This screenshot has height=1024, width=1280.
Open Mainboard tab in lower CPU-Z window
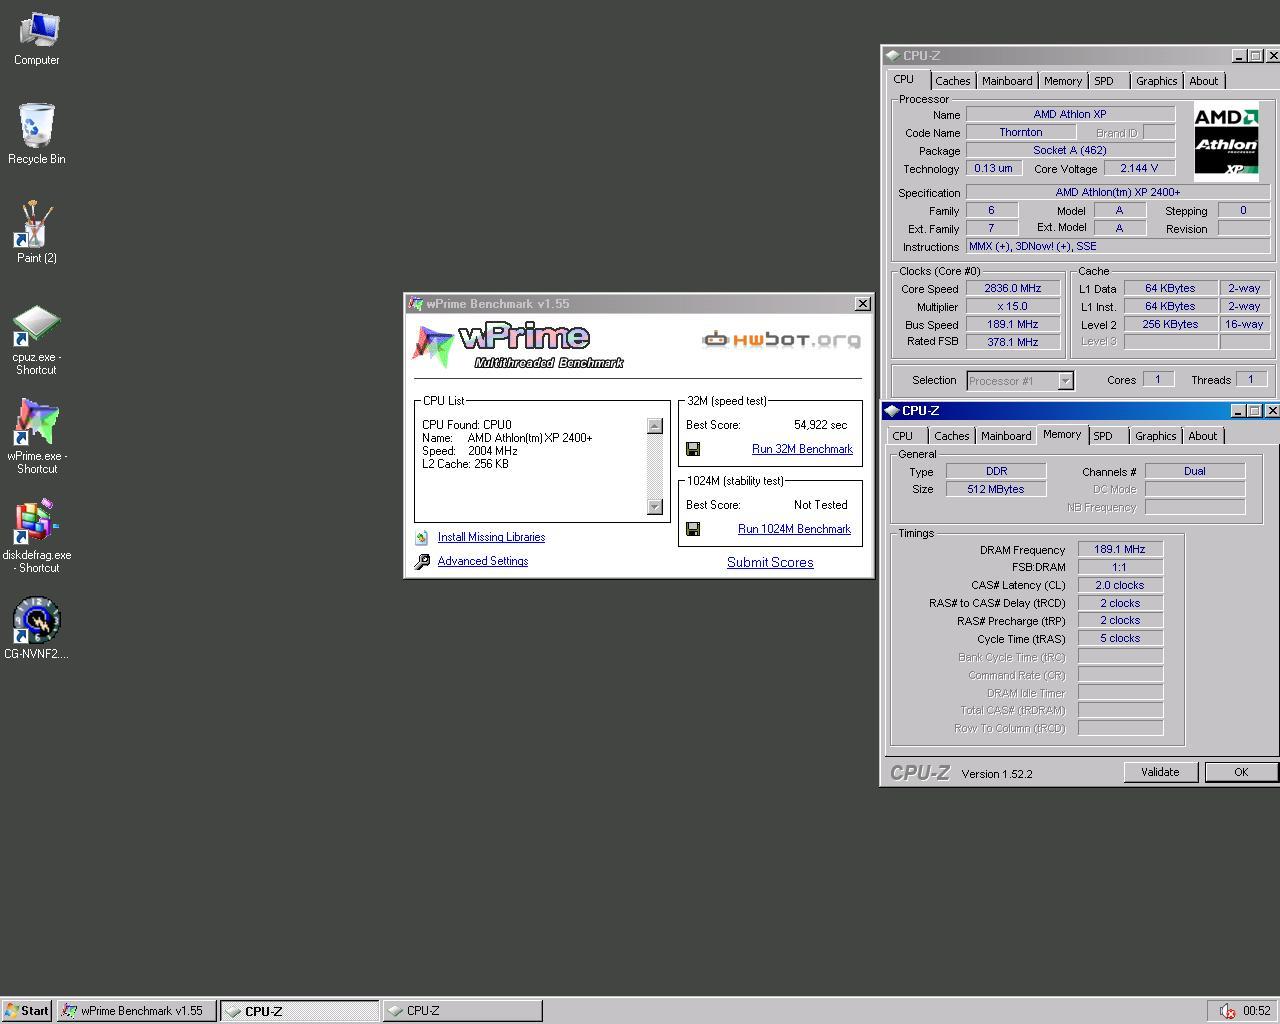tap(1006, 436)
